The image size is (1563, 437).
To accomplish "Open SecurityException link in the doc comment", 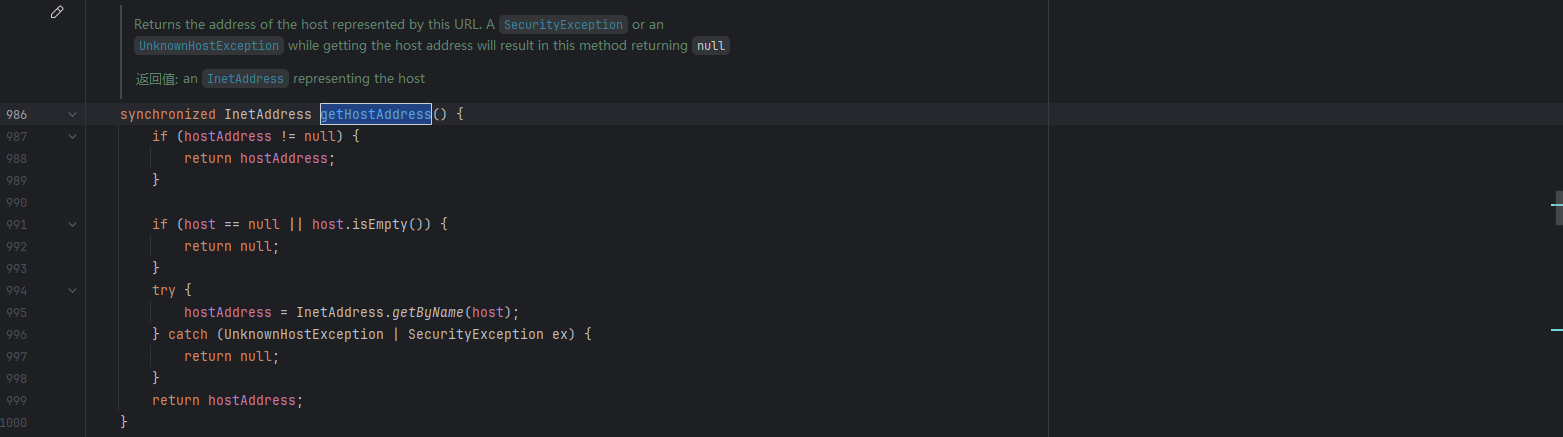I will click(x=563, y=24).
